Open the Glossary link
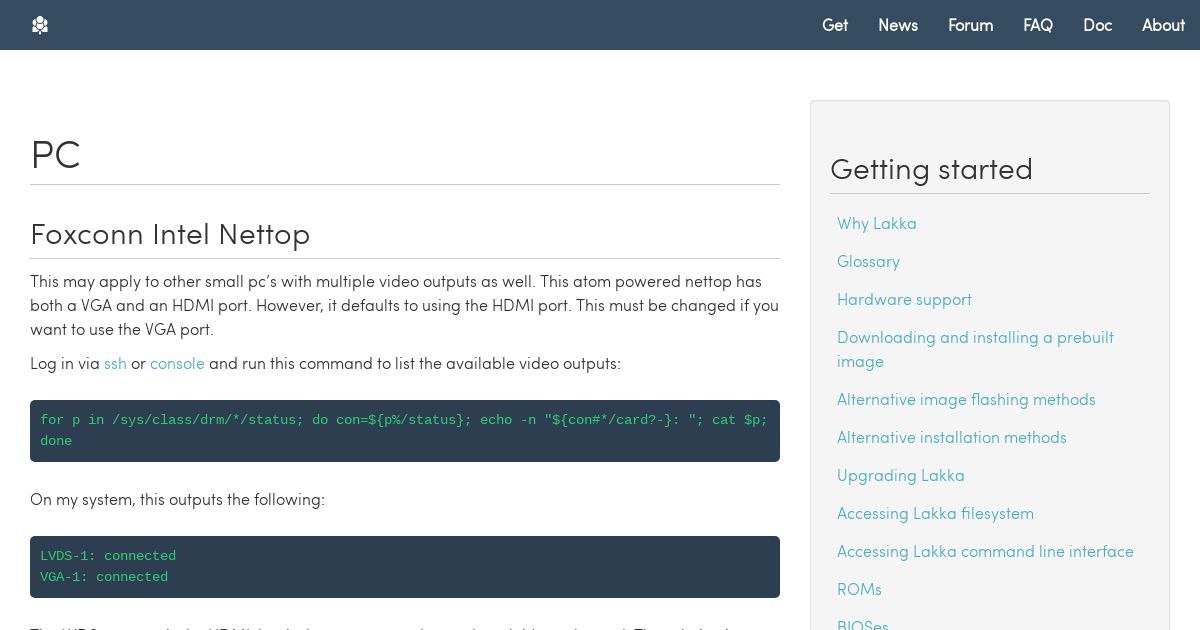The width and height of the screenshot is (1200, 630). pos(868,262)
